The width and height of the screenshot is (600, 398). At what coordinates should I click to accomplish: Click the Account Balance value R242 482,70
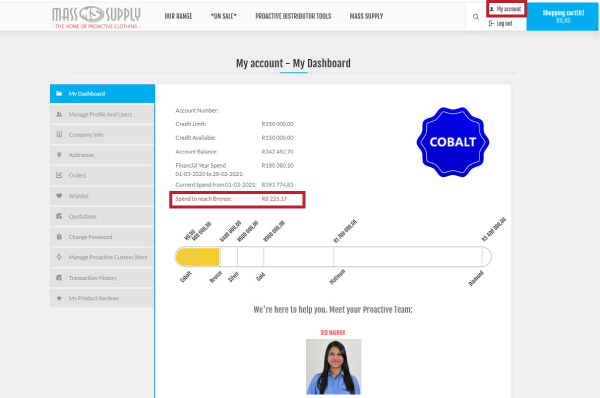click(277, 152)
